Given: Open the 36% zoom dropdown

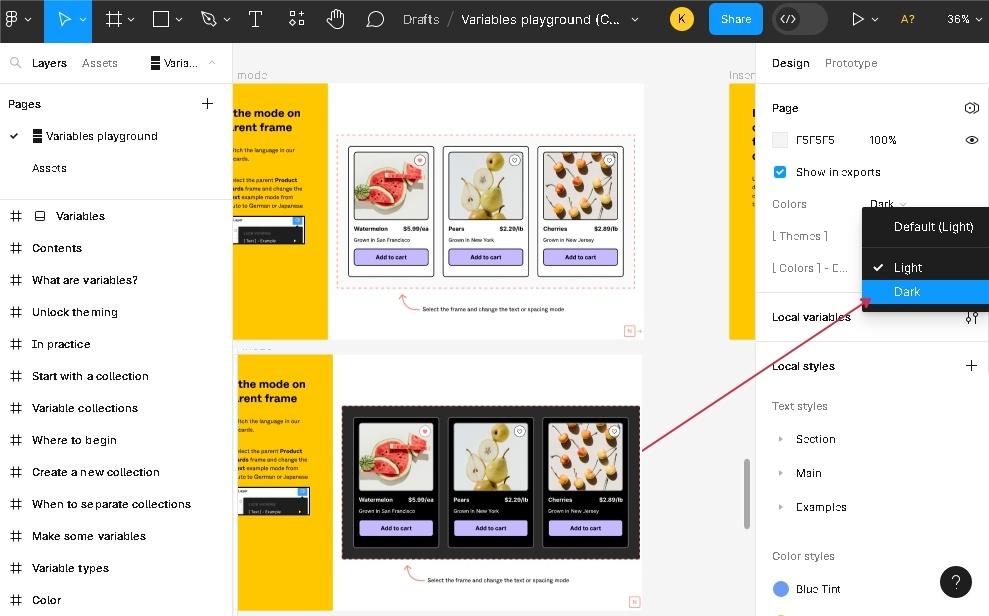Looking at the screenshot, I should pyautogui.click(x=962, y=19).
